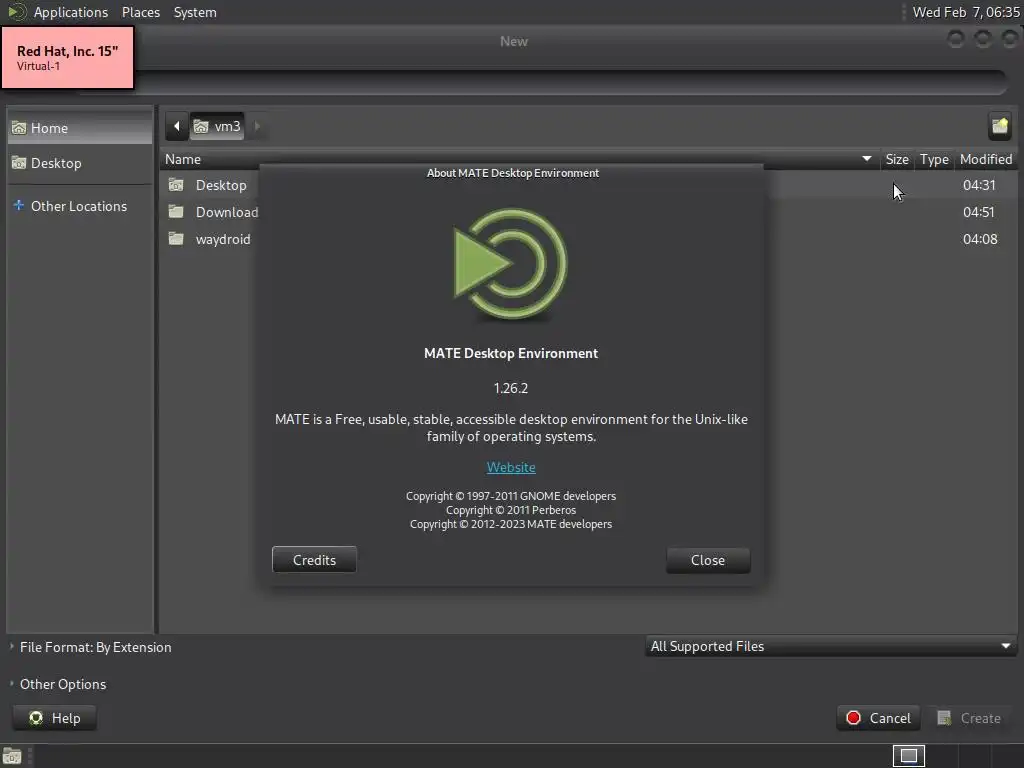
Task: Sort by Modified column header
Action: pyautogui.click(x=985, y=159)
